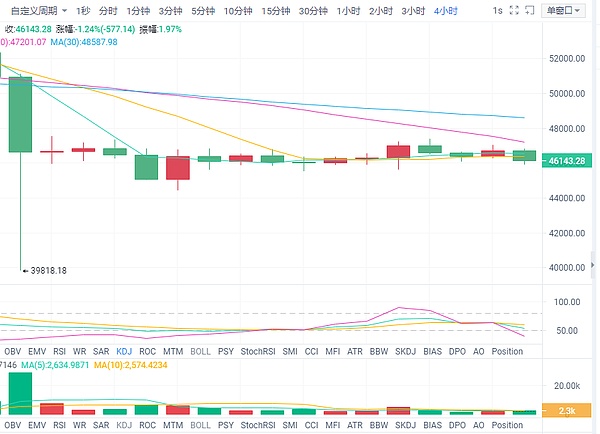Toggle the StochRSI indicator
Screen dimensions: 600x434
pos(257,352)
